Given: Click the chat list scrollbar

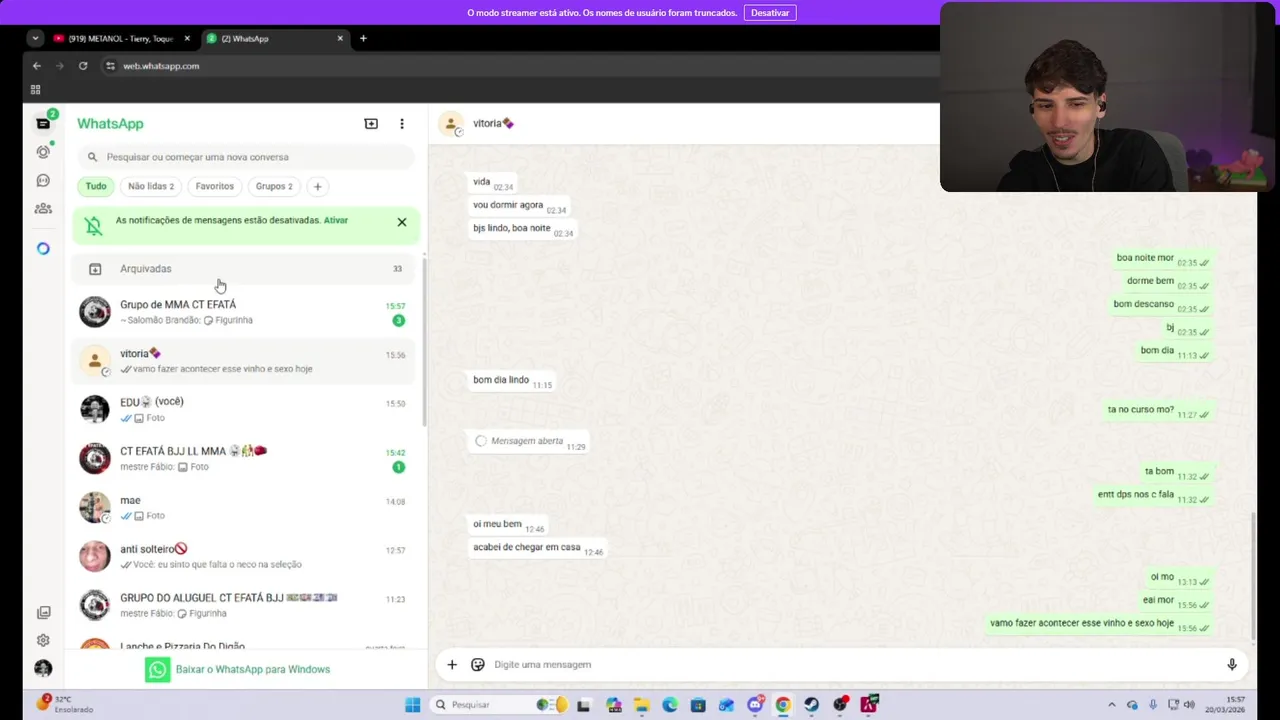Looking at the screenshot, I should click(x=425, y=340).
